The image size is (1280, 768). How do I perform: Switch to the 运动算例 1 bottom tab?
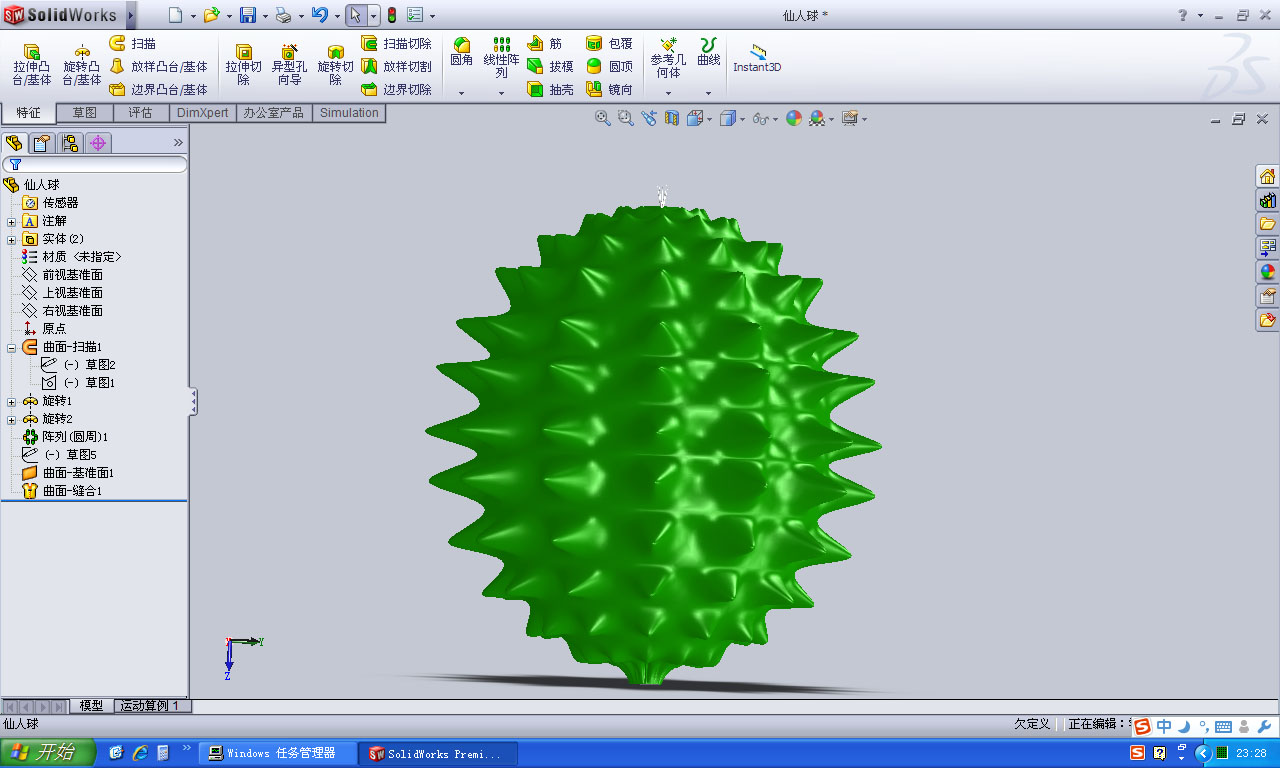pos(152,706)
